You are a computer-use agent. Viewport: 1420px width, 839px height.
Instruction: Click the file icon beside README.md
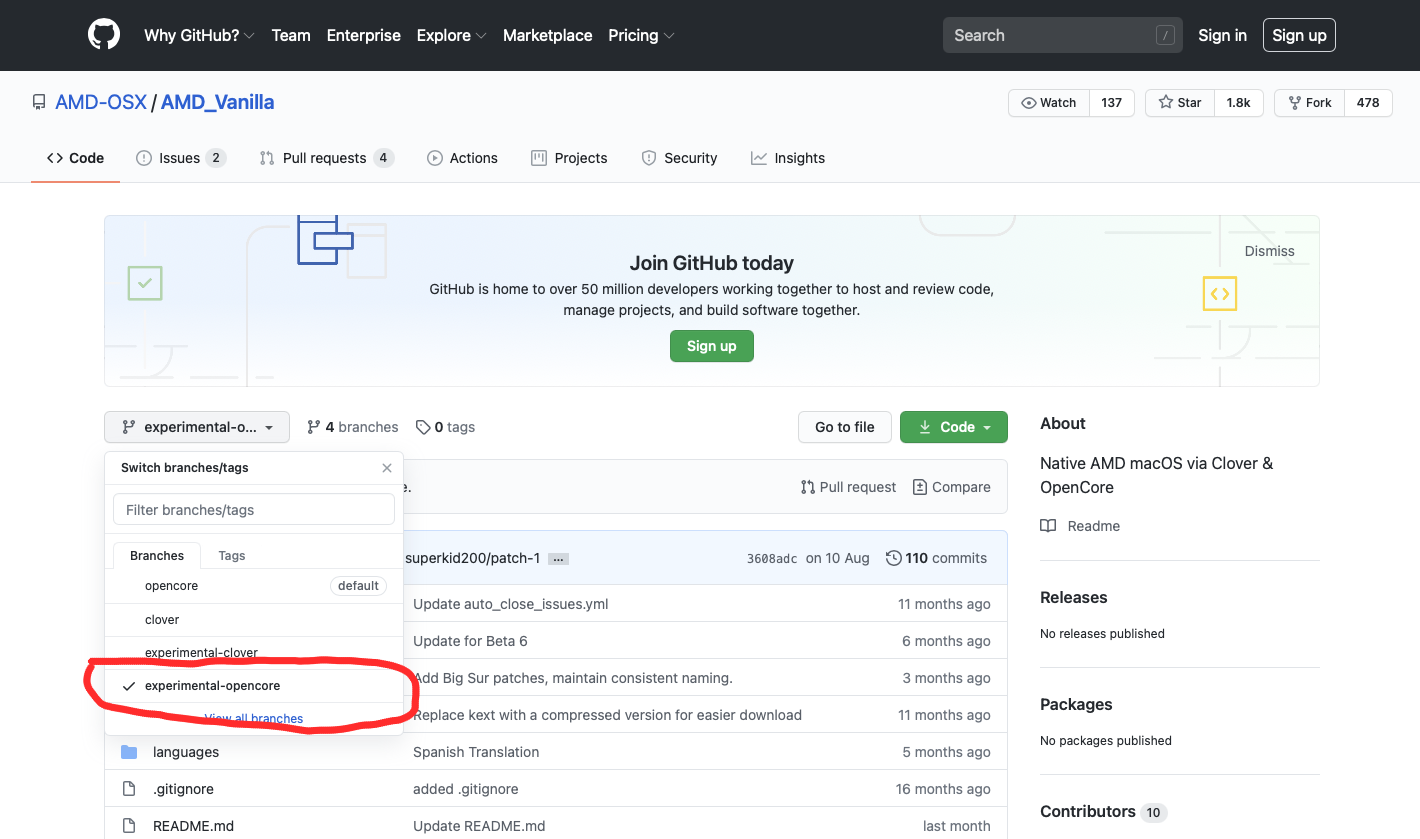[129, 826]
